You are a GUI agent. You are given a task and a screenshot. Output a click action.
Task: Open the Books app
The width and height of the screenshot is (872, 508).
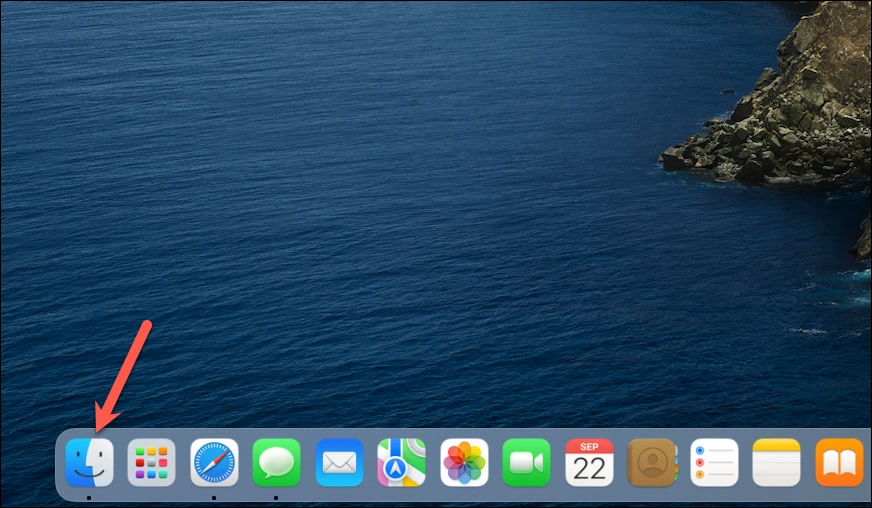coord(840,462)
